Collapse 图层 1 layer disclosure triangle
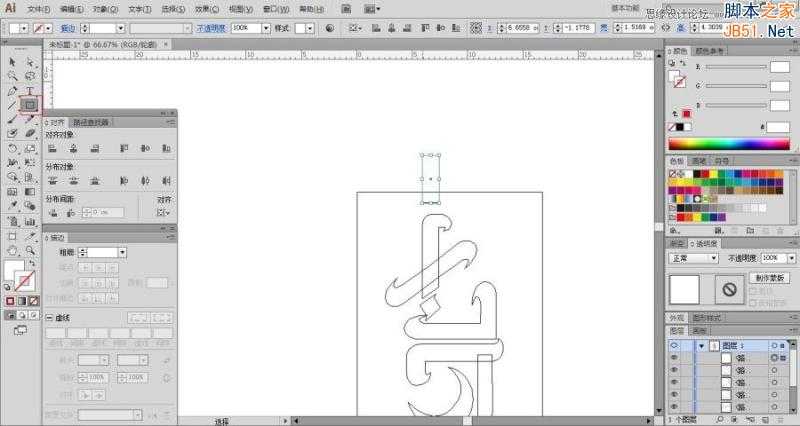This screenshot has width=800, height=426. (x=702, y=346)
